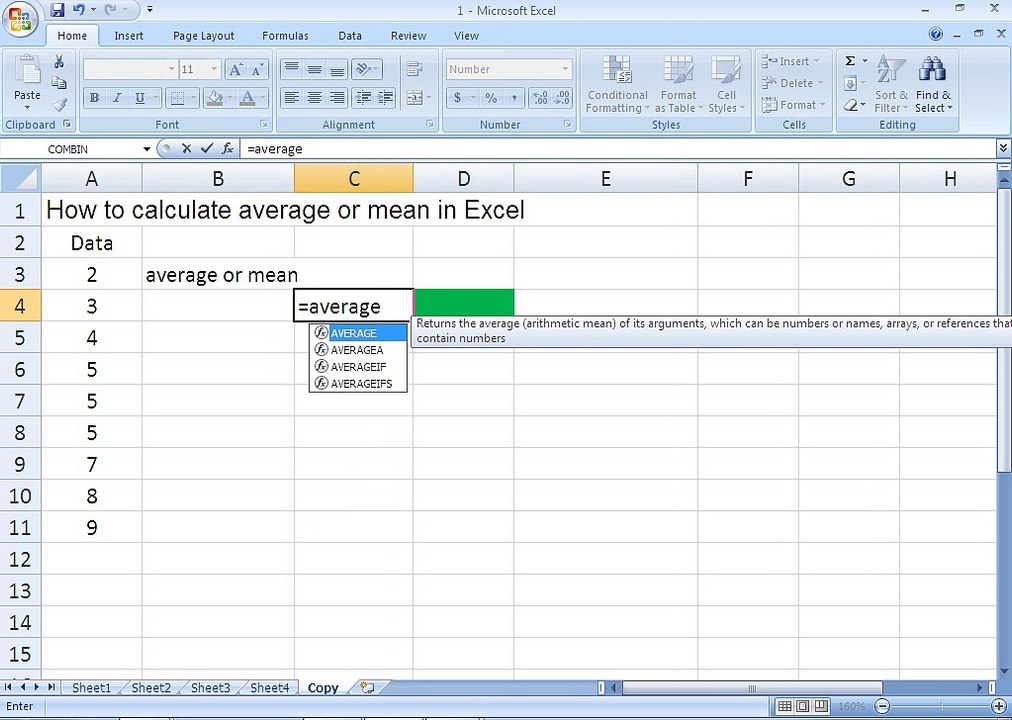Viewport: 1012px width, 720px height.
Task: Open the View ribbon tab
Action: click(466, 35)
